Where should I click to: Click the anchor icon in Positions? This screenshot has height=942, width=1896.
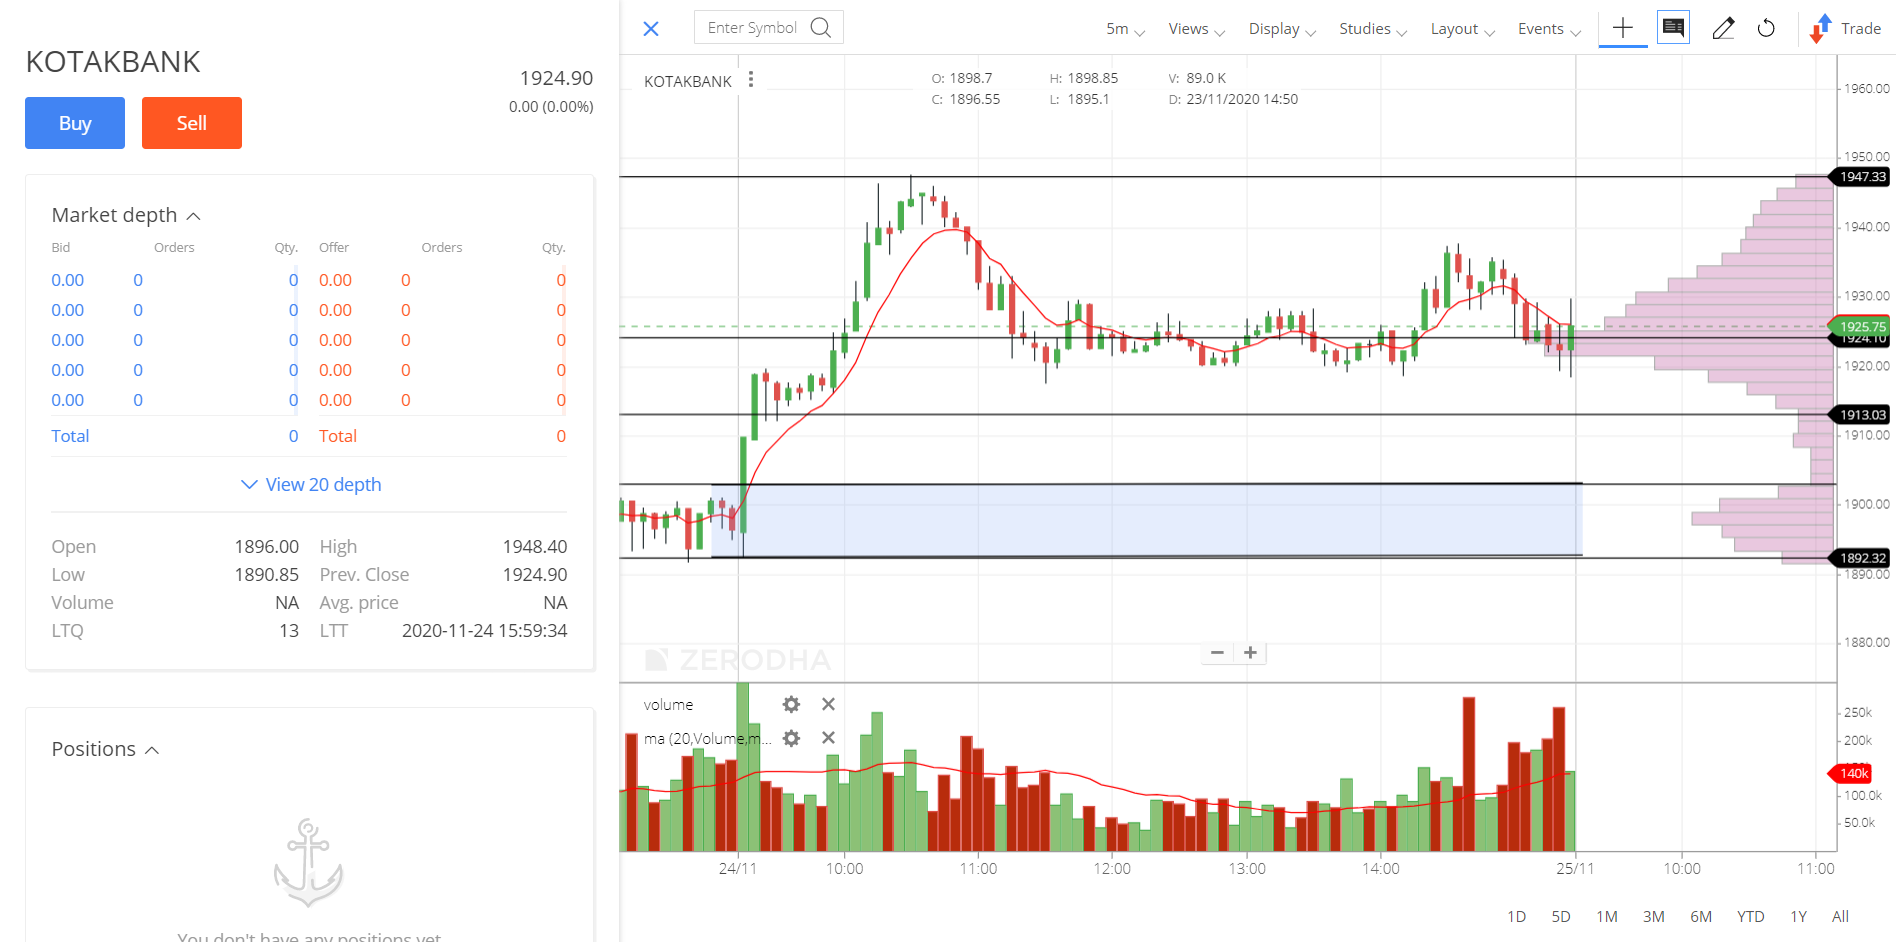click(x=308, y=862)
